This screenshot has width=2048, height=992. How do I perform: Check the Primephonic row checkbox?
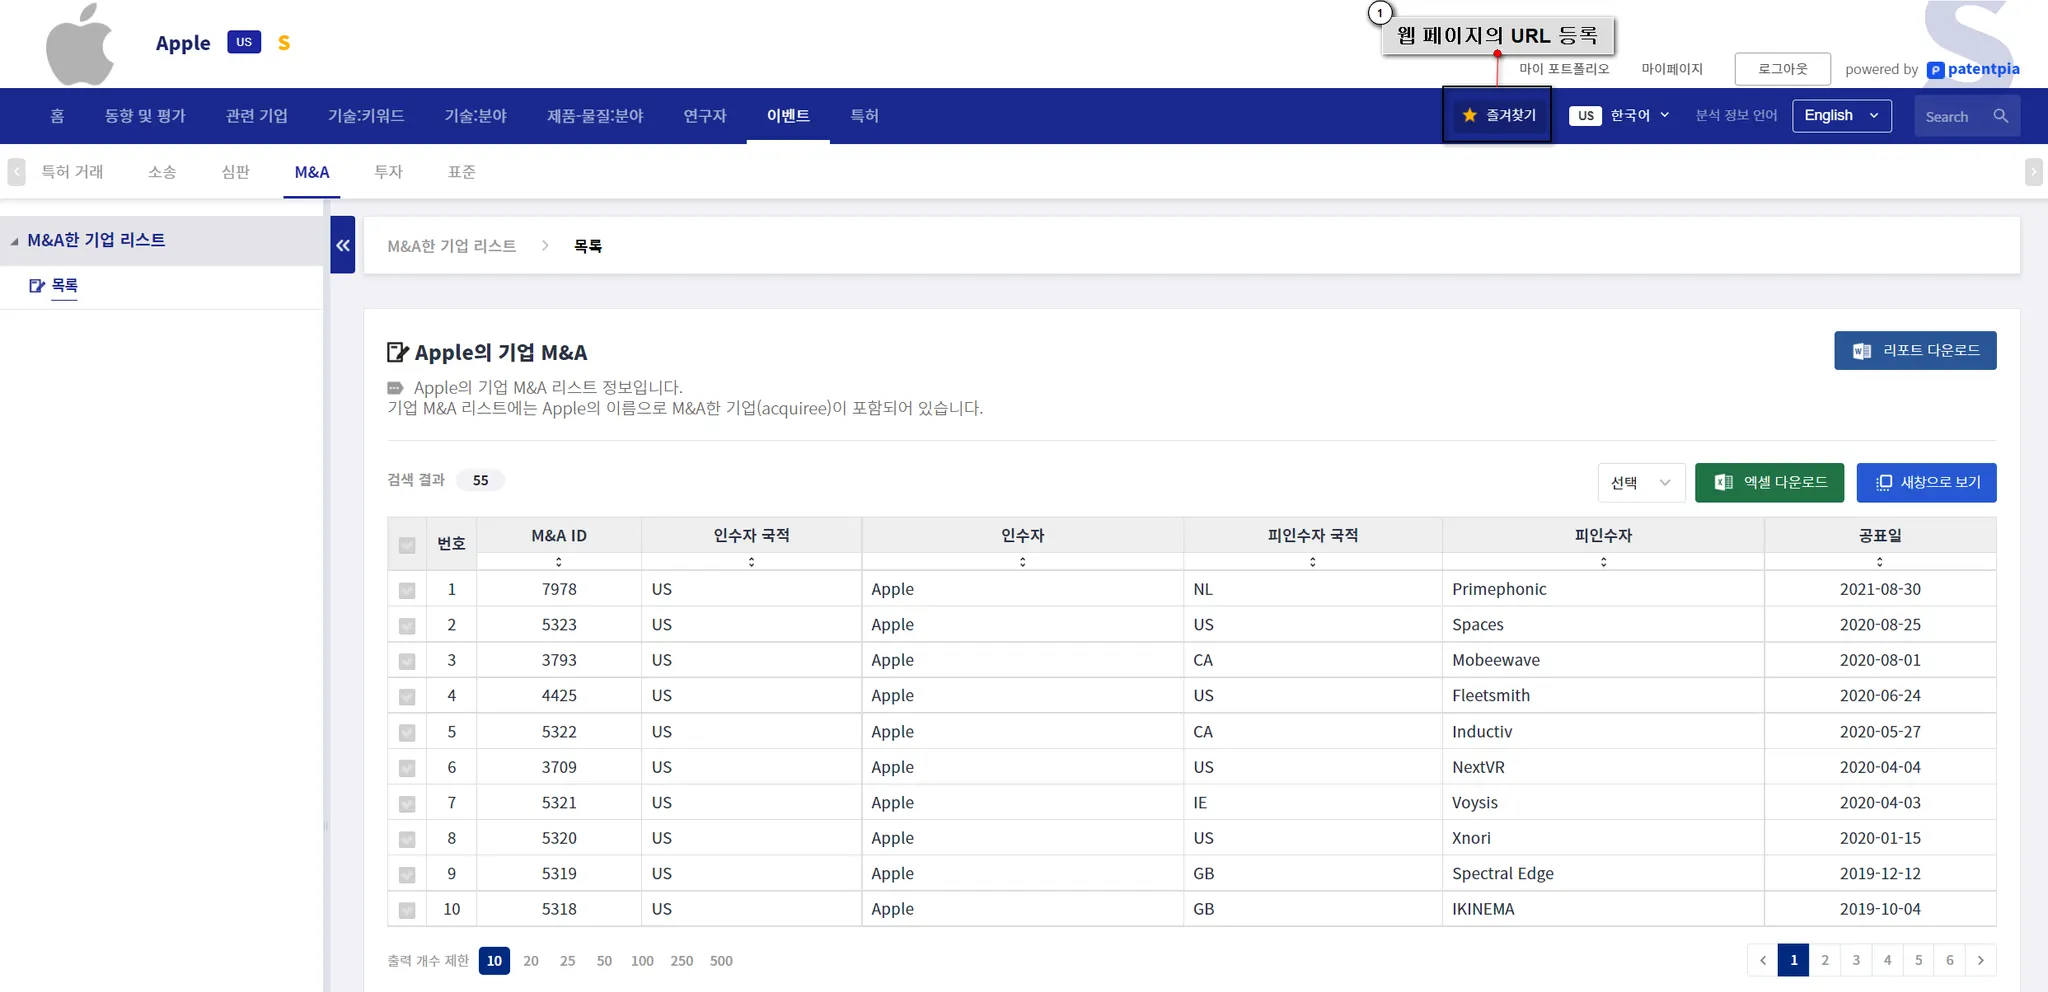click(x=407, y=590)
